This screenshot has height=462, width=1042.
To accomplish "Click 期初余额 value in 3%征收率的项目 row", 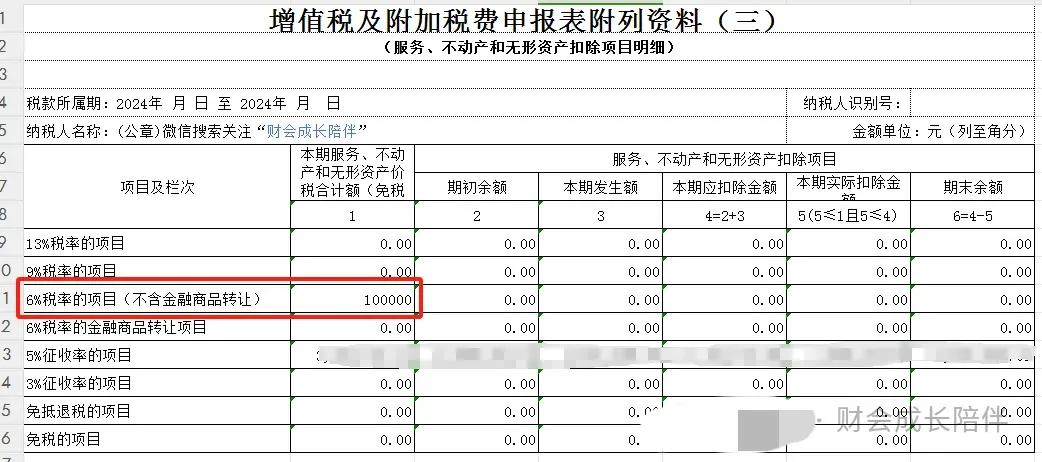I will coord(476,383).
